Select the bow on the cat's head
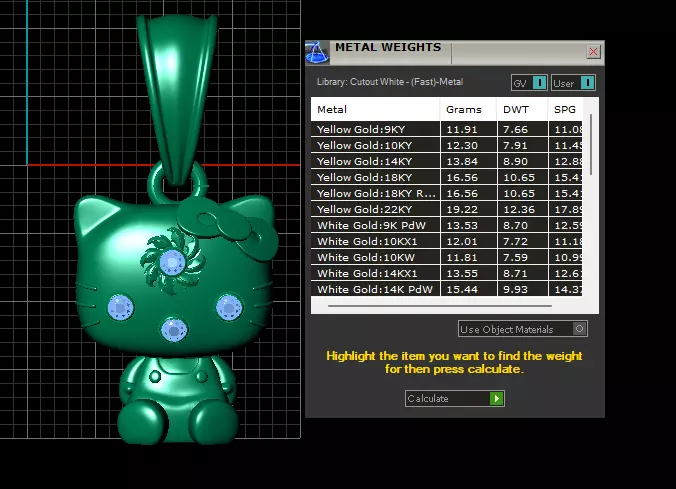Image resolution: width=676 pixels, height=489 pixels. point(228,229)
